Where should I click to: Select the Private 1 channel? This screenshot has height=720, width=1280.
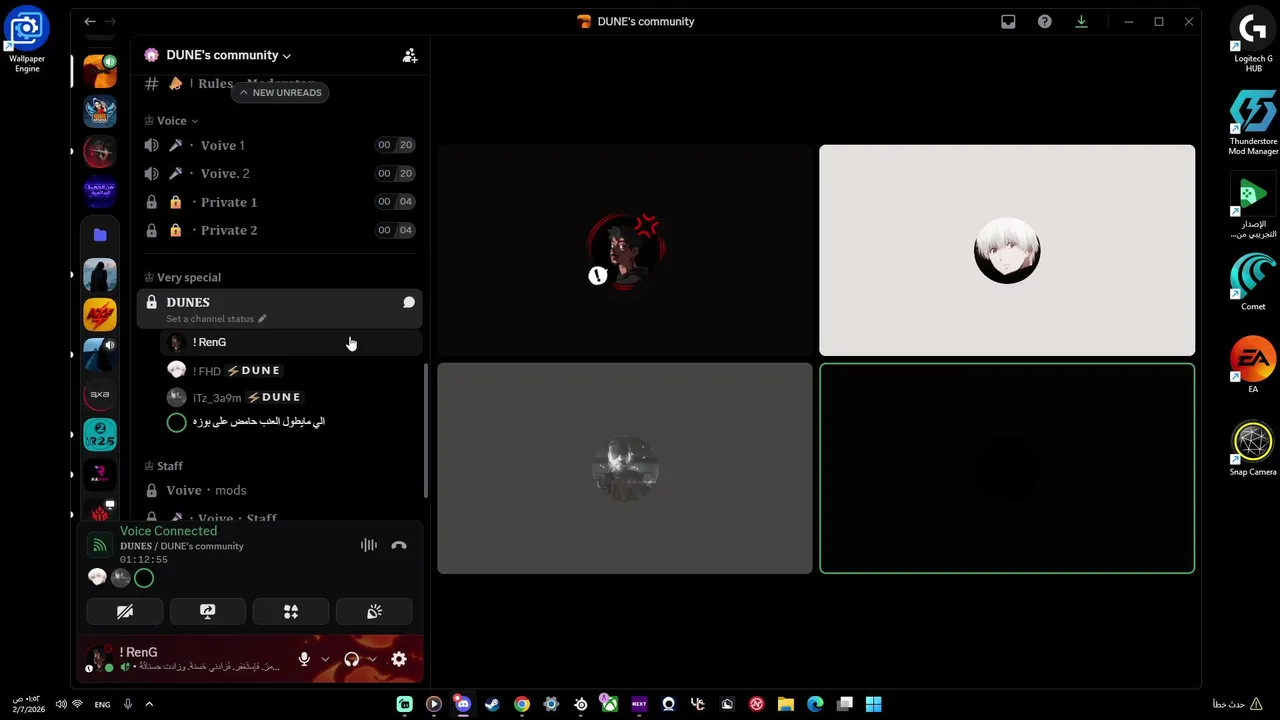[x=279, y=202]
